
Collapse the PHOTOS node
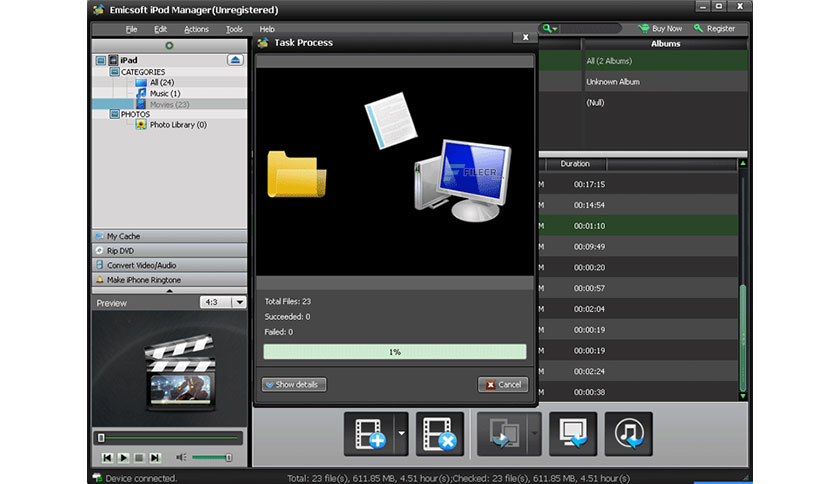point(115,114)
